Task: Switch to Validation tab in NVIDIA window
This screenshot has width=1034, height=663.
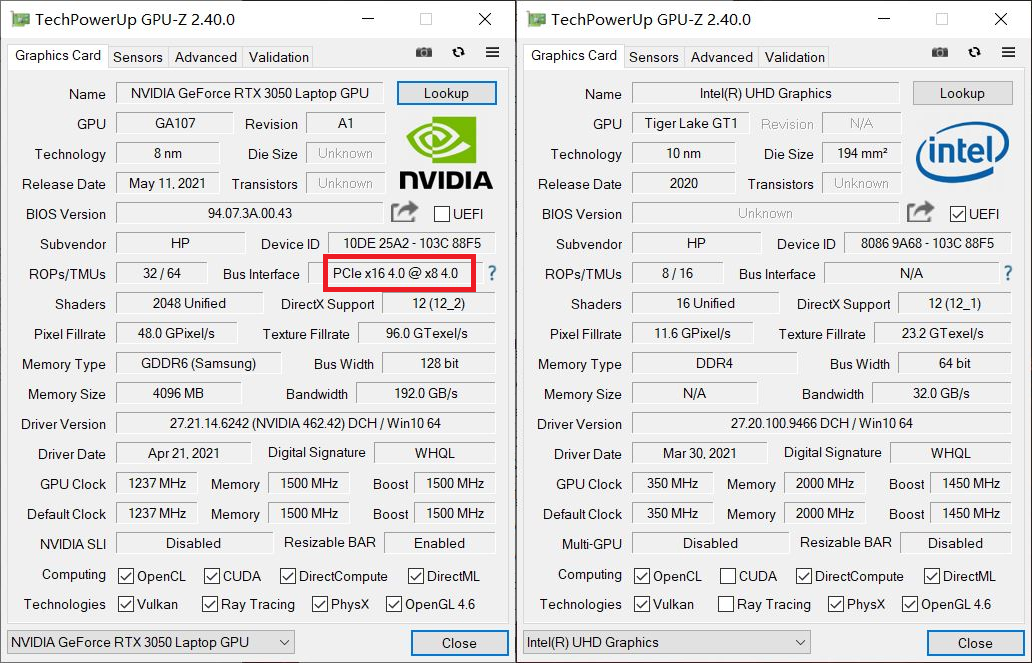Action: [279, 57]
